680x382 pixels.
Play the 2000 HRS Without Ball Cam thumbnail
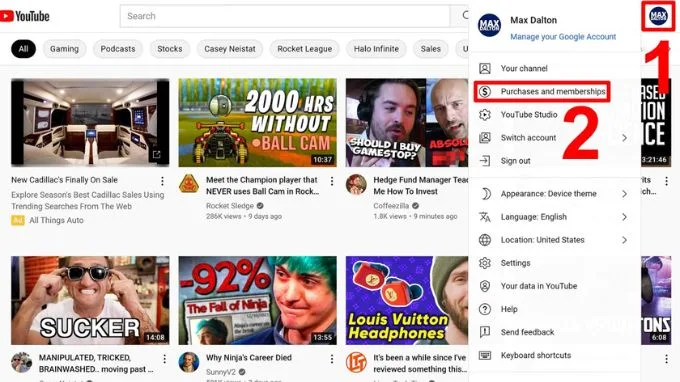coord(258,123)
